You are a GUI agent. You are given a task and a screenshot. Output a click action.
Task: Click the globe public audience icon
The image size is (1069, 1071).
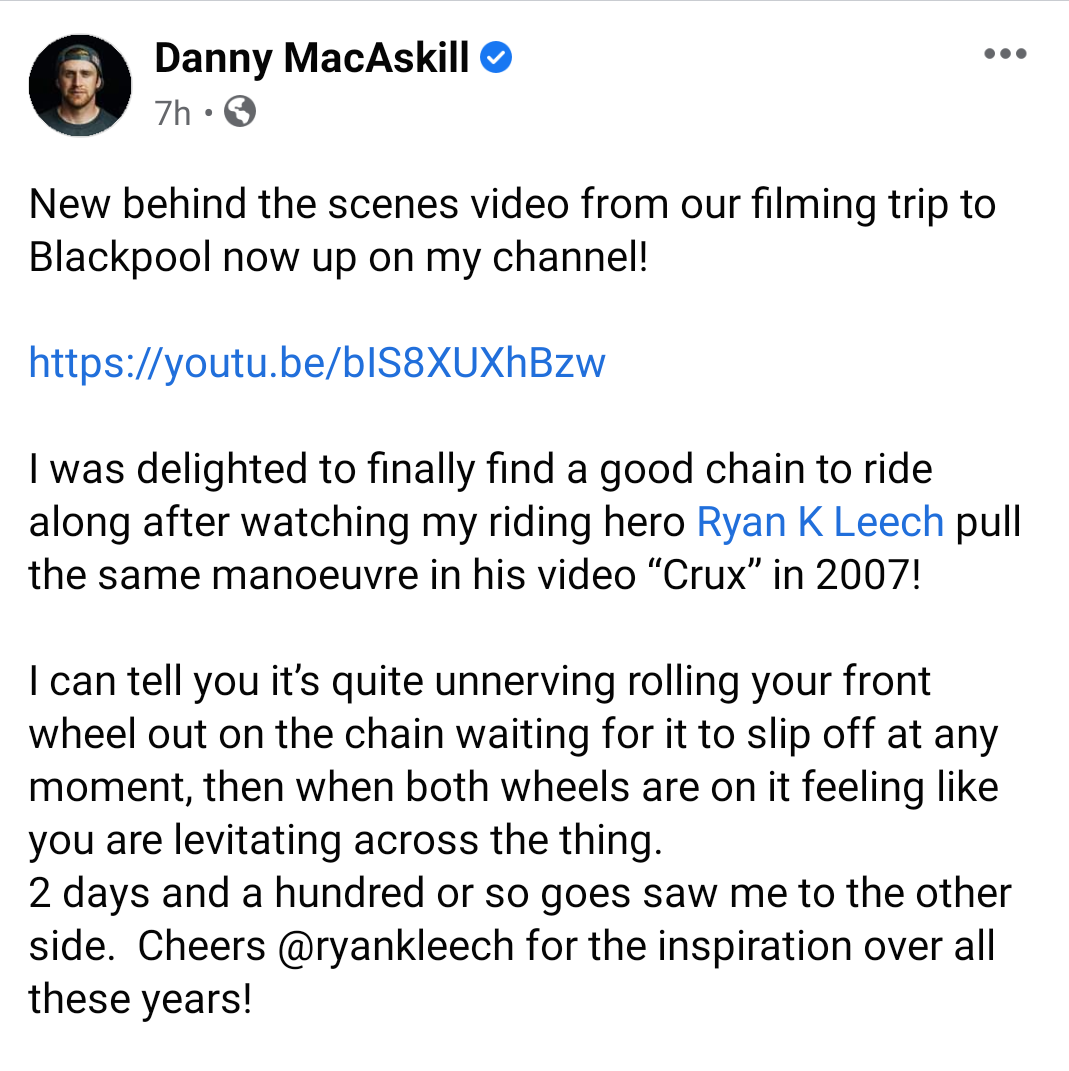click(240, 112)
